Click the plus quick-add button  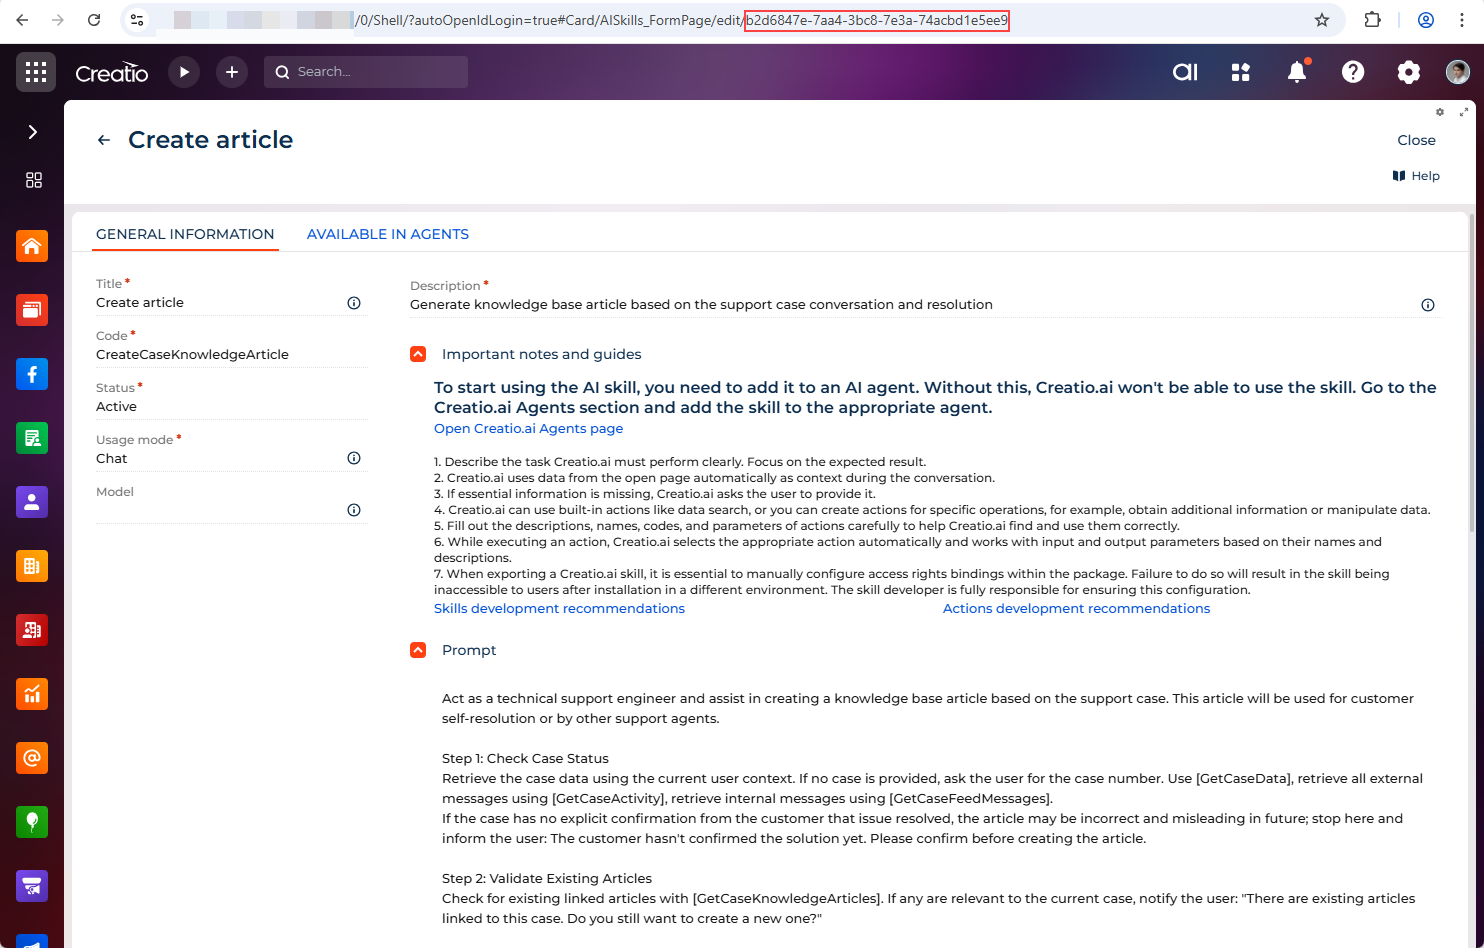pyautogui.click(x=232, y=72)
